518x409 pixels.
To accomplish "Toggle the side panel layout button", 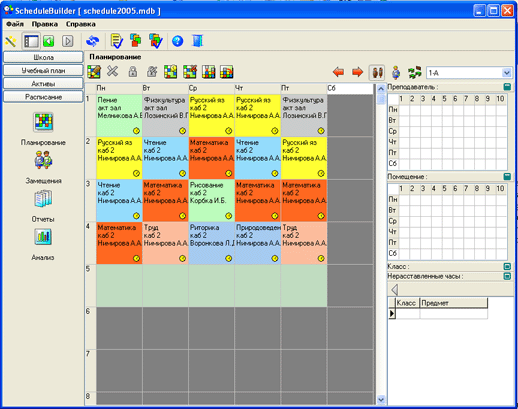I will [31, 41].
